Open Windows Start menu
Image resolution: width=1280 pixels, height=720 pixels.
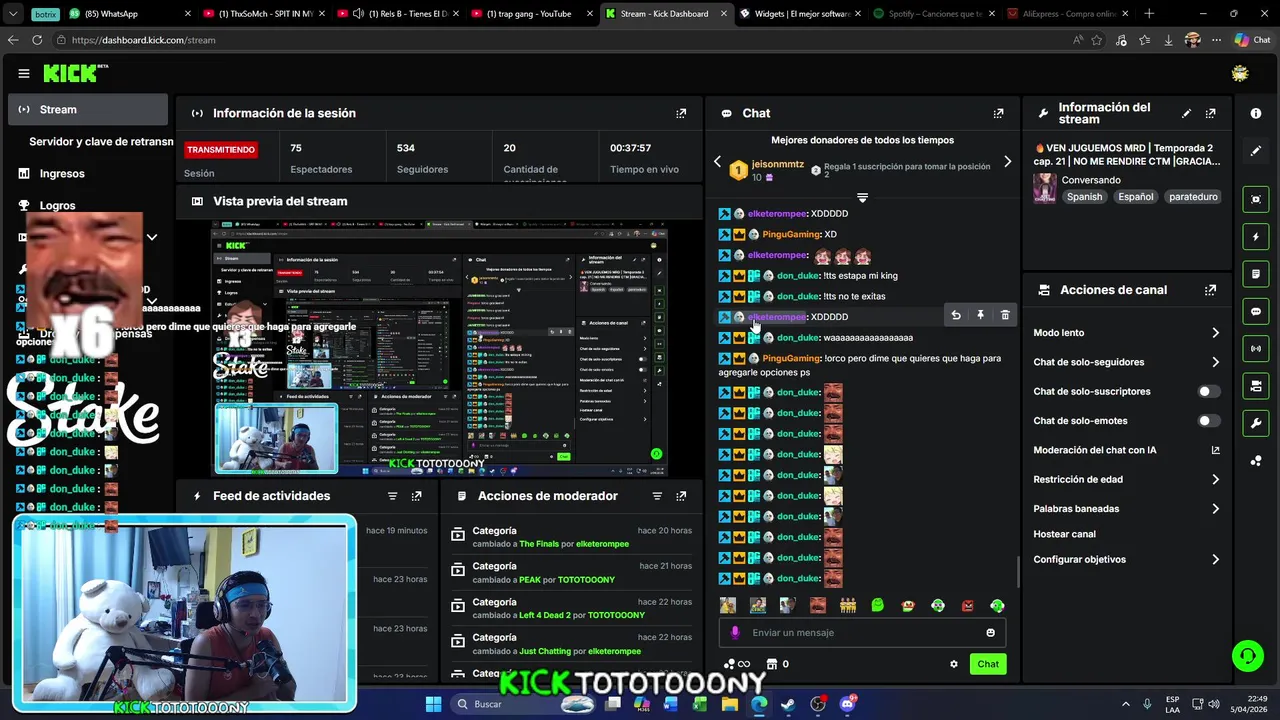(433, 704)
